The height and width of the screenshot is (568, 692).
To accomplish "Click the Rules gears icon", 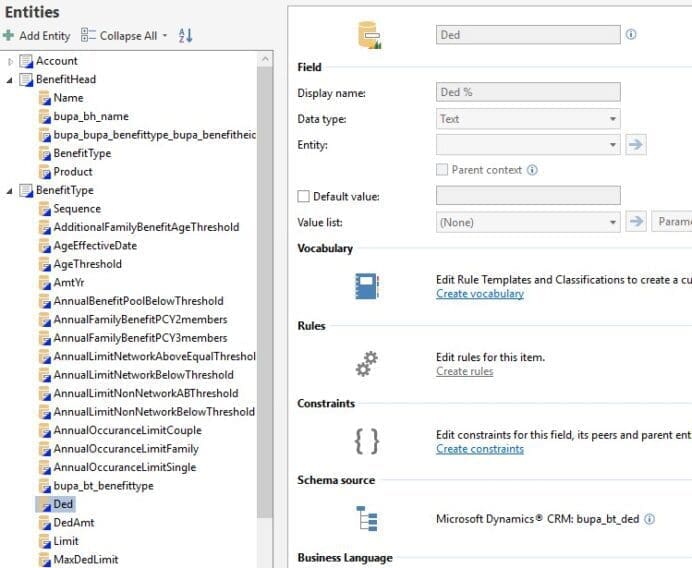I will coord(367,364).
